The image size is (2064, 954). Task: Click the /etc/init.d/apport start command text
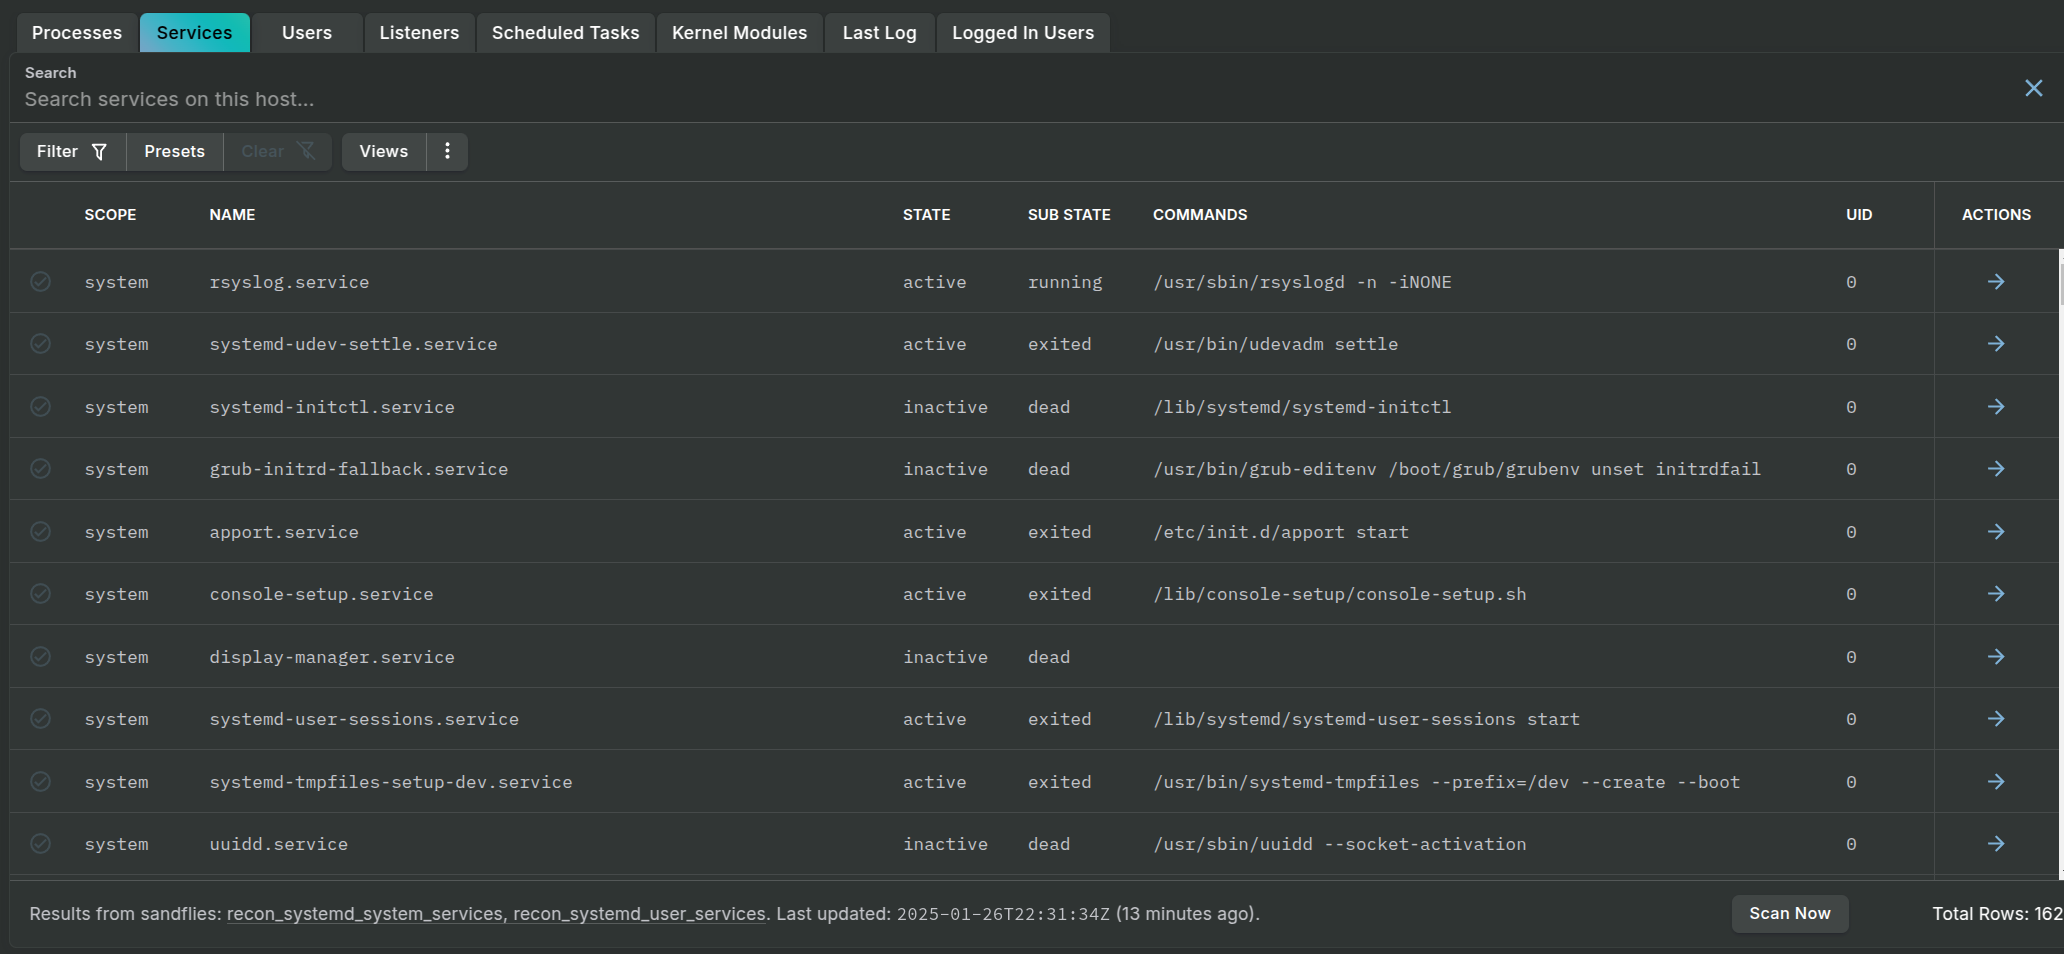coord(1281,532)
